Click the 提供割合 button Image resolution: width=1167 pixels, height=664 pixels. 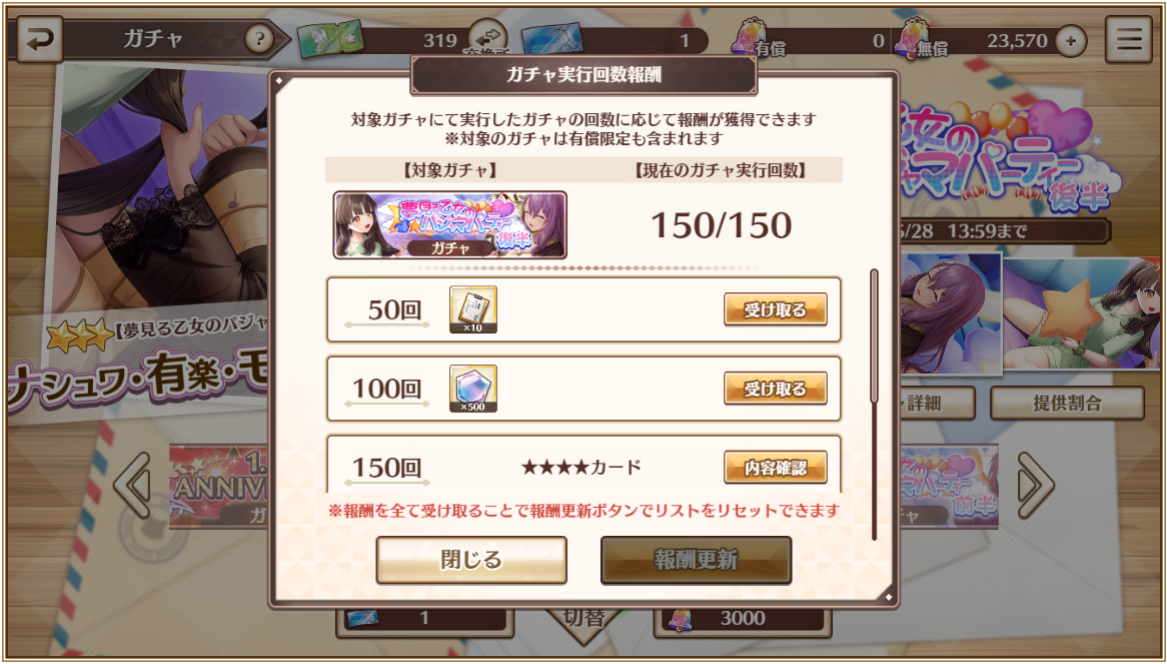coord(1067,403)
